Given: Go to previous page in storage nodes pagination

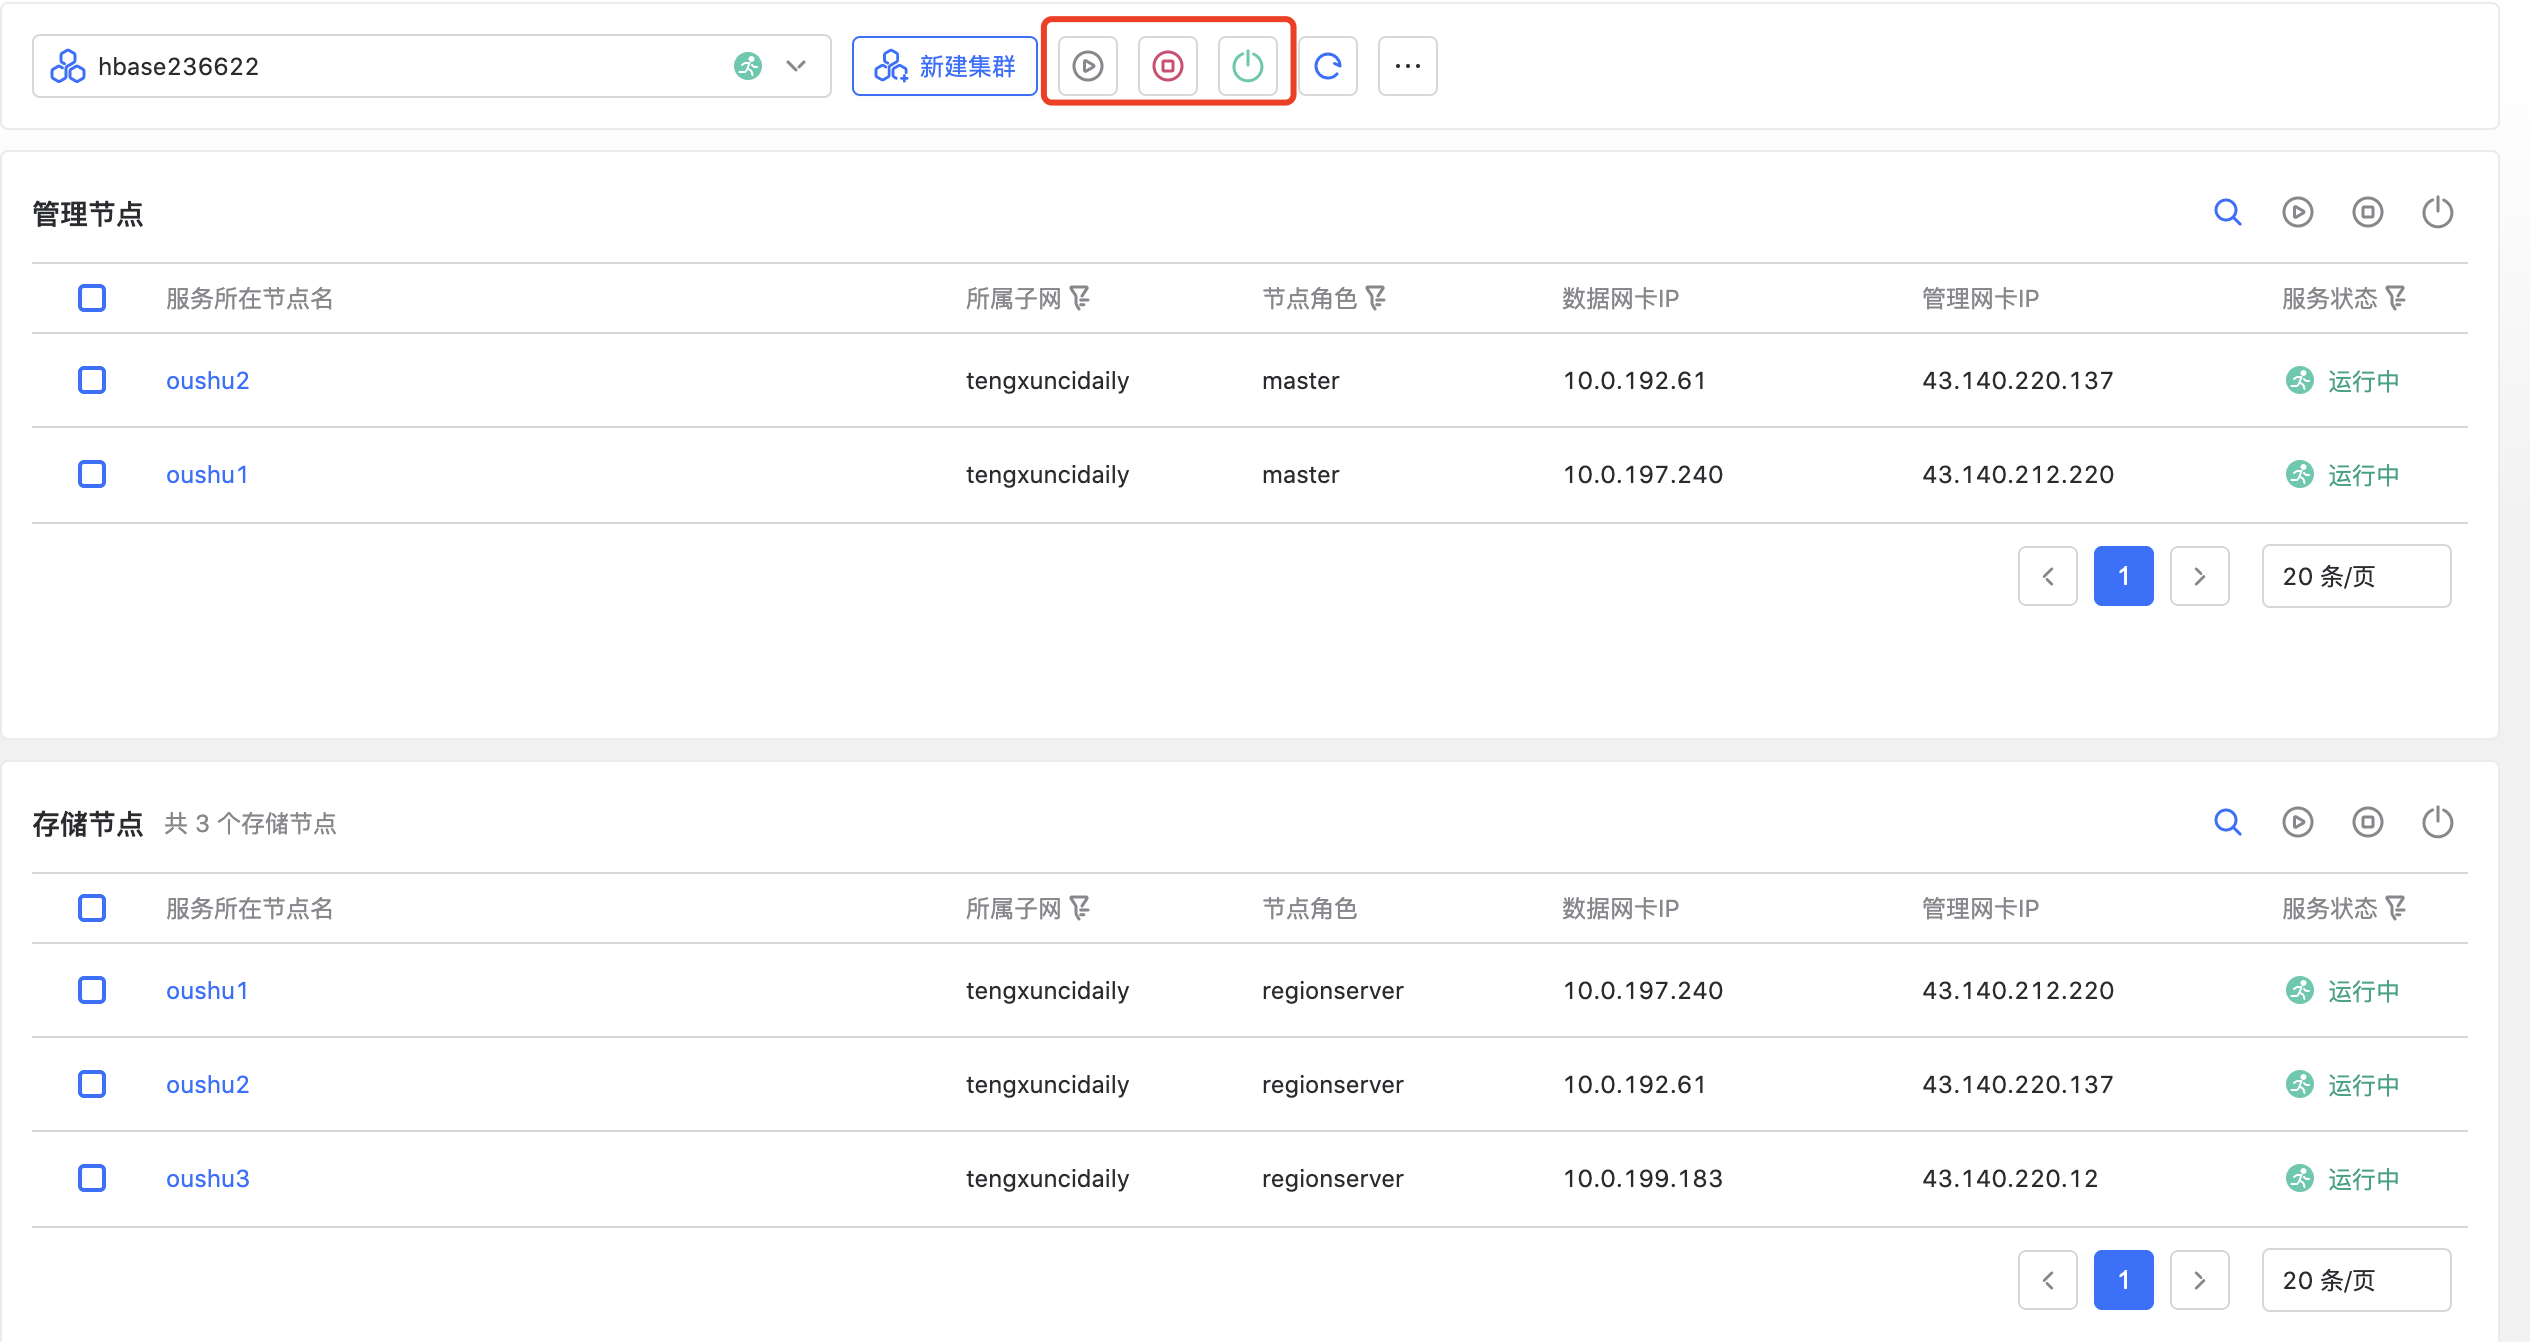Looking at the screenshot, I should coord(2048,1280).
